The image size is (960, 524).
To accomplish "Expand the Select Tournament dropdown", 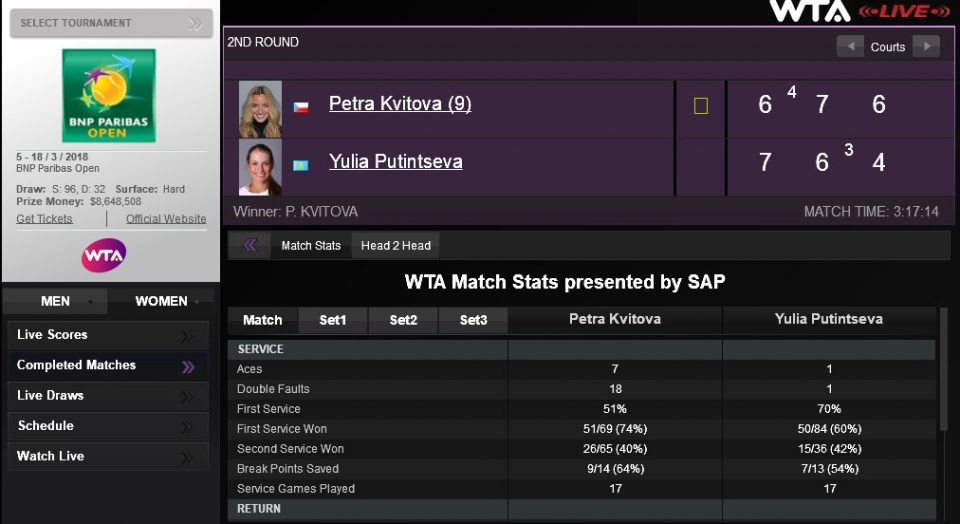I will pos(111,23).
